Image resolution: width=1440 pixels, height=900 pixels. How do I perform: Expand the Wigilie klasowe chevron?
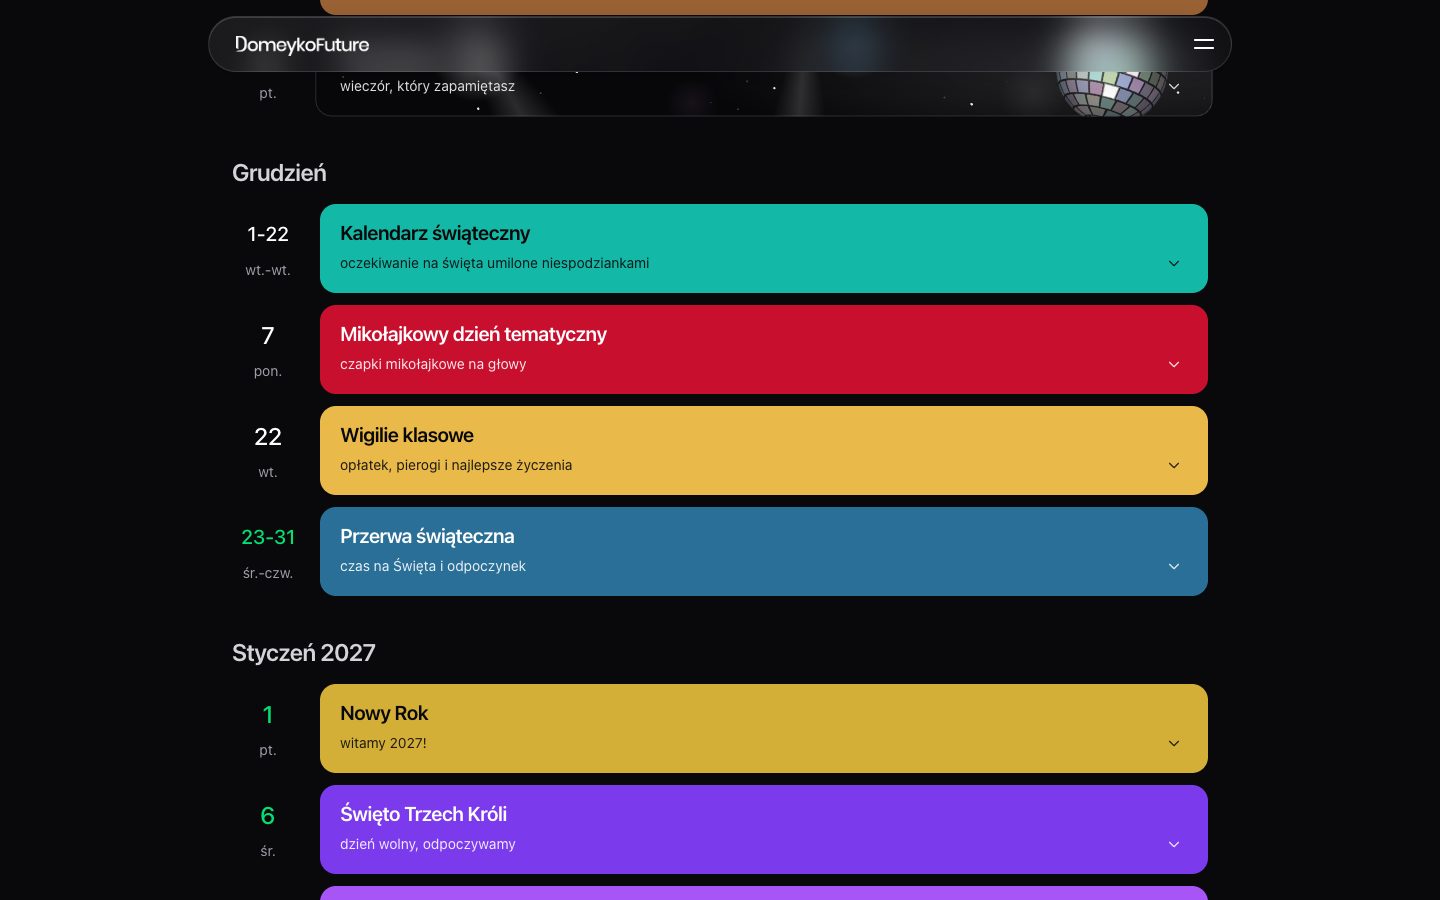click(1174, 465)
